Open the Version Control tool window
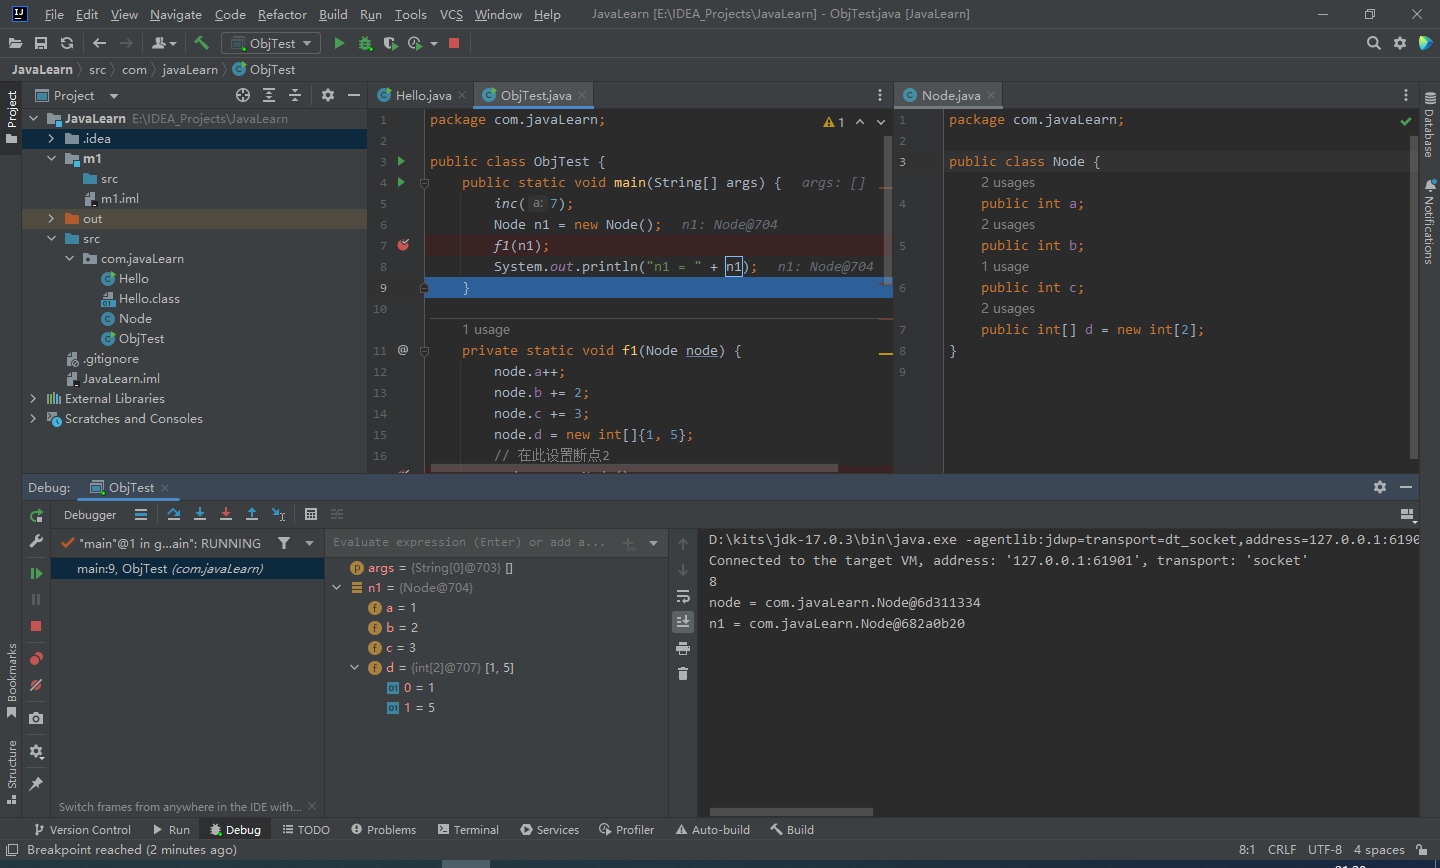Screen dimensions: 1440x868 [82, 829]
